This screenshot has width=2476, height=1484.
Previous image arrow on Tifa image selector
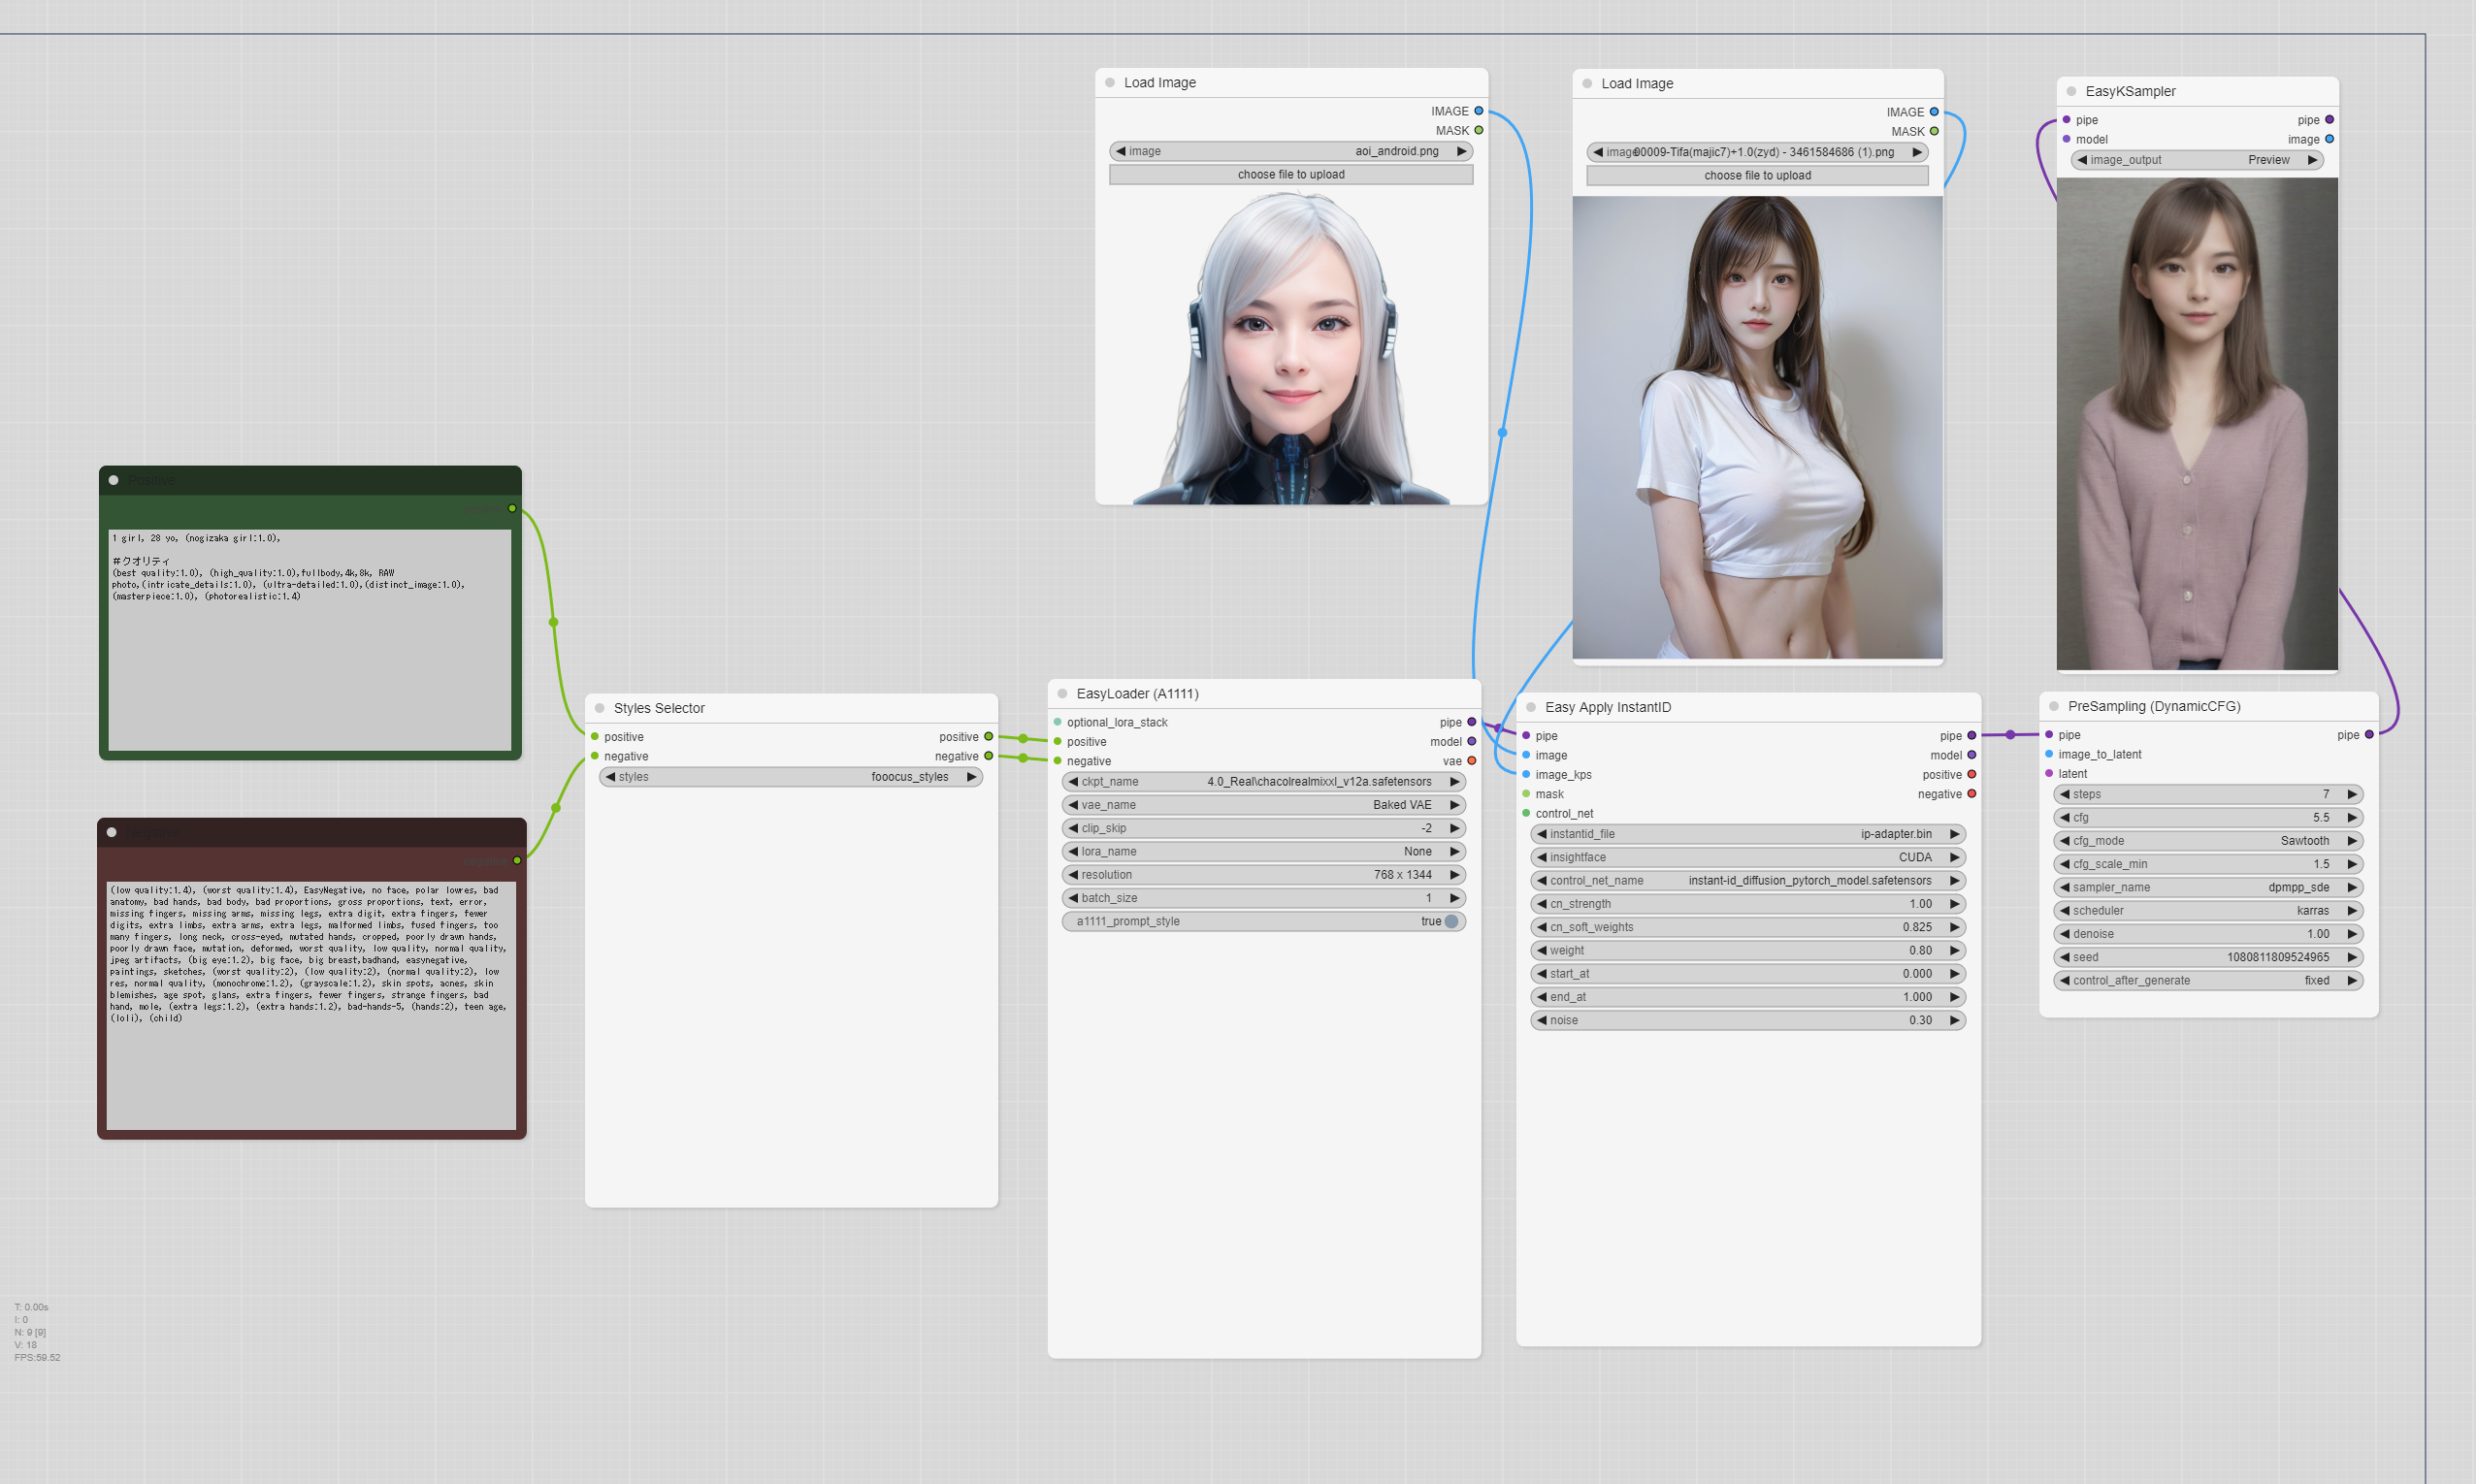1598,152
